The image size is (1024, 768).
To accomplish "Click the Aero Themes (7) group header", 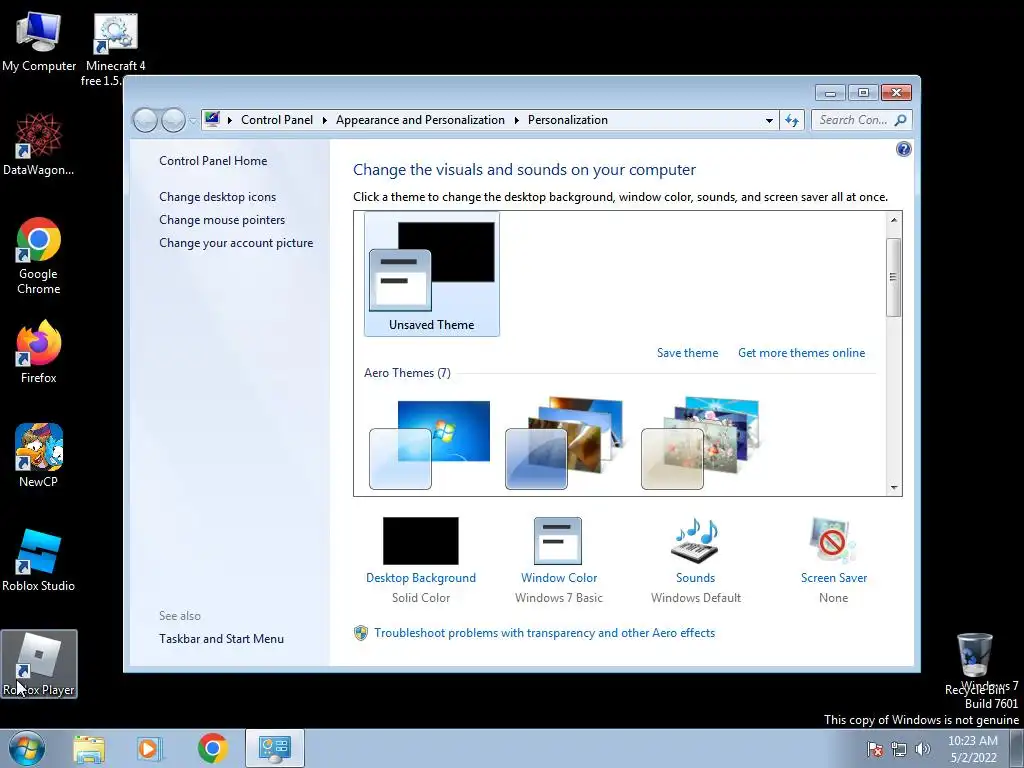I will point(407,373).
